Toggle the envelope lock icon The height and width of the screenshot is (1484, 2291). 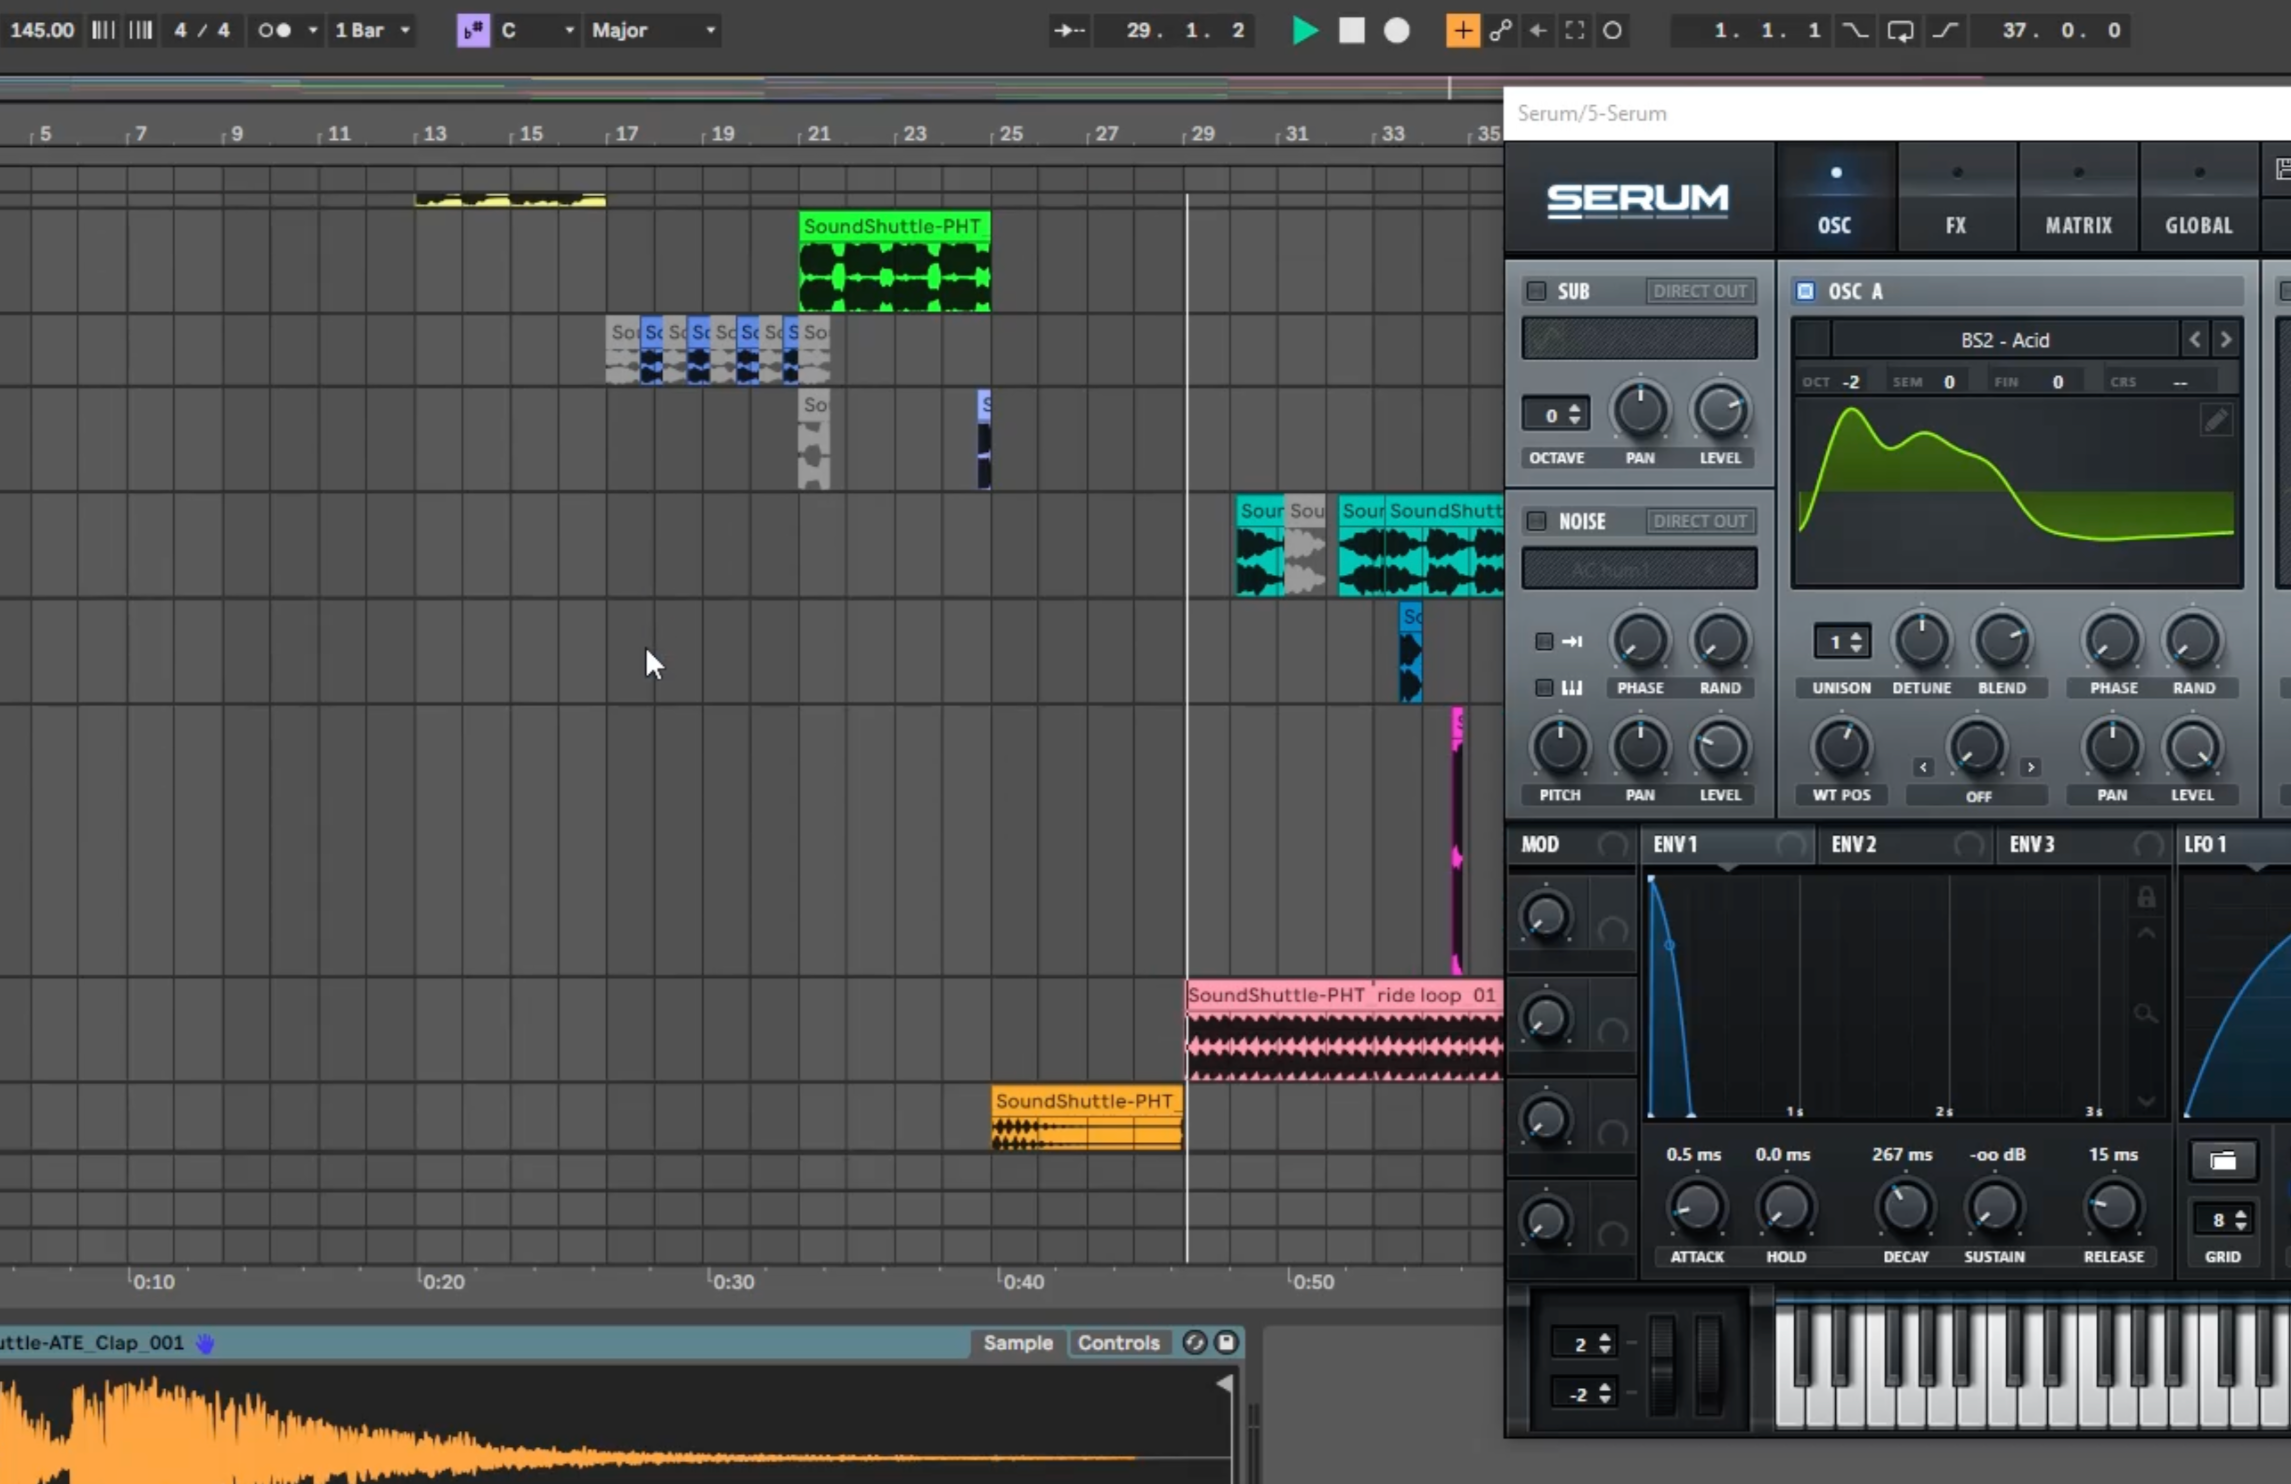[2146, 897]
